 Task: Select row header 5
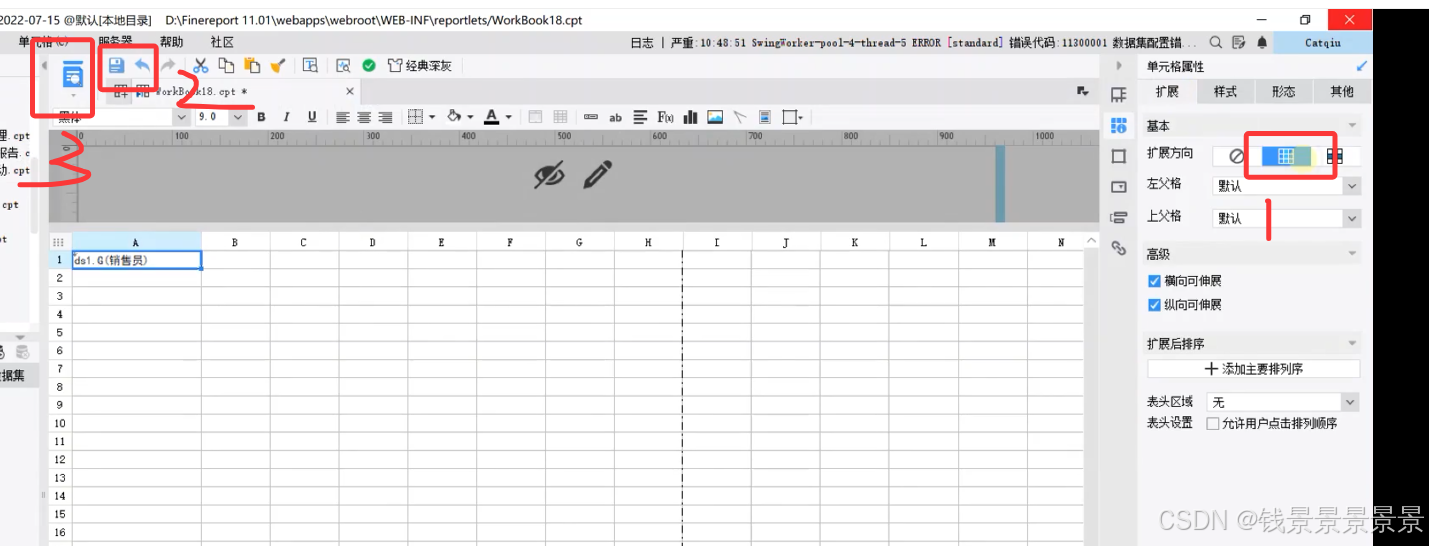[x=60, y=332]
